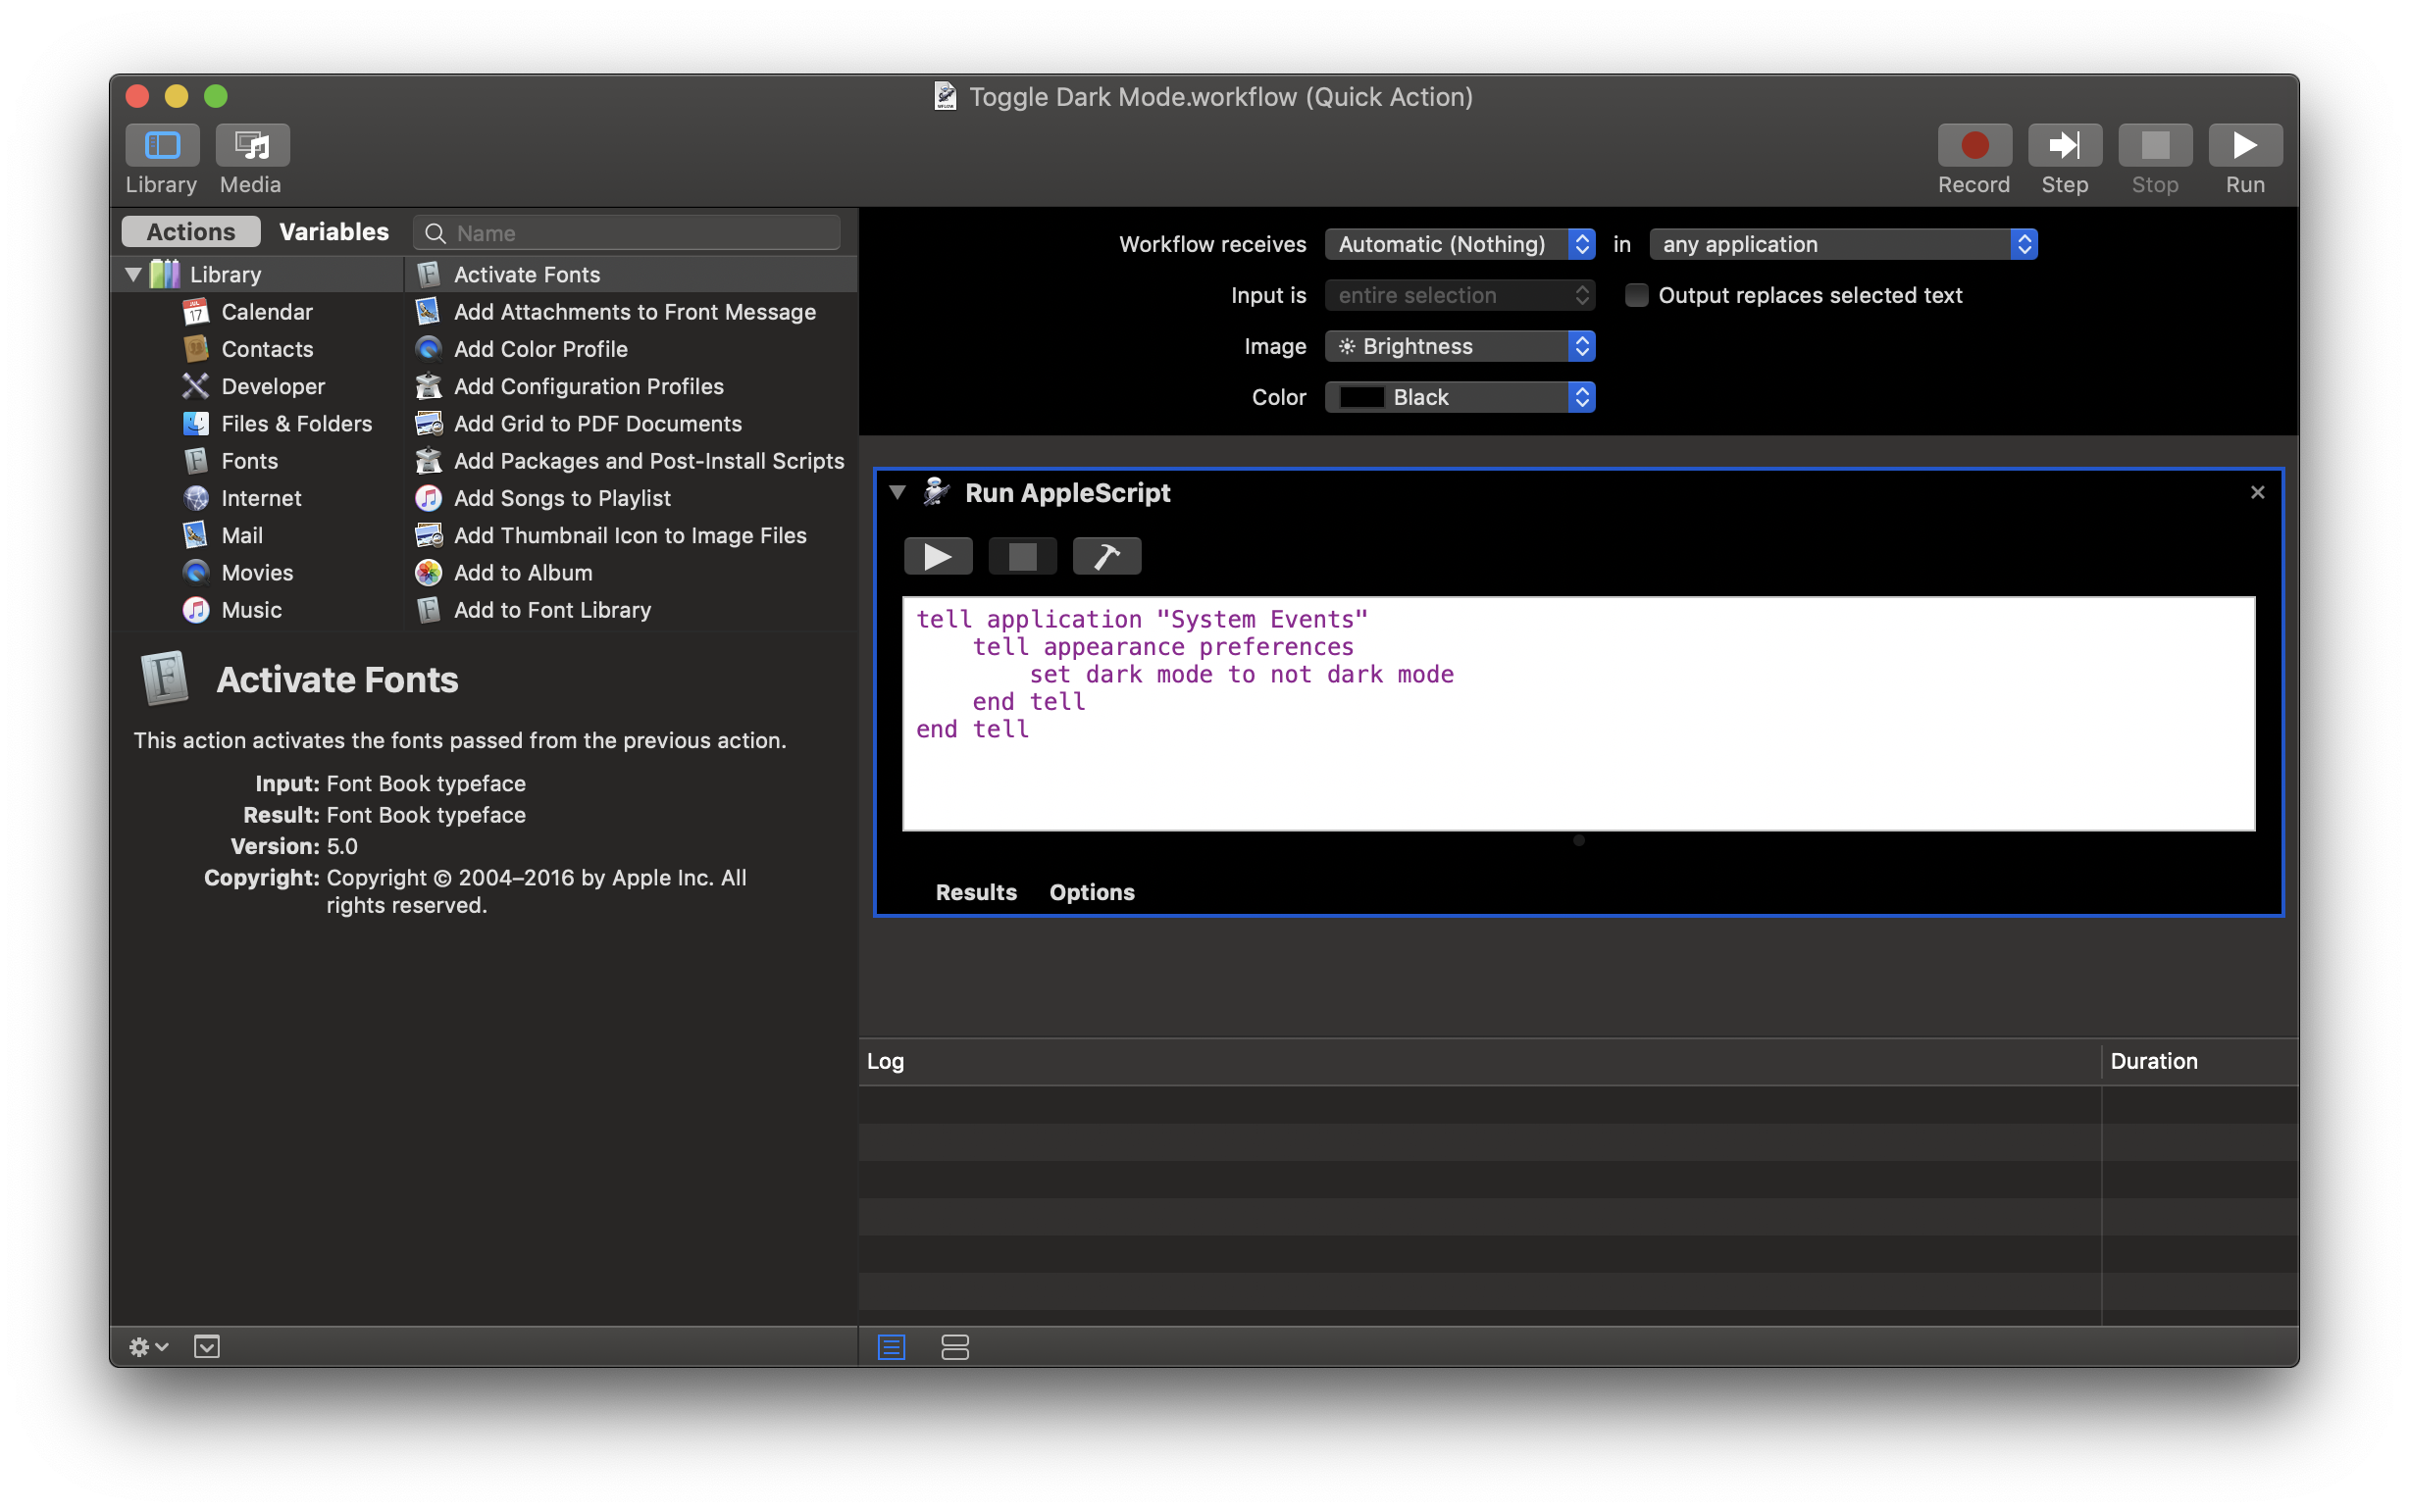Open the Results tab of Run AppleScript

tap(976, 892)
